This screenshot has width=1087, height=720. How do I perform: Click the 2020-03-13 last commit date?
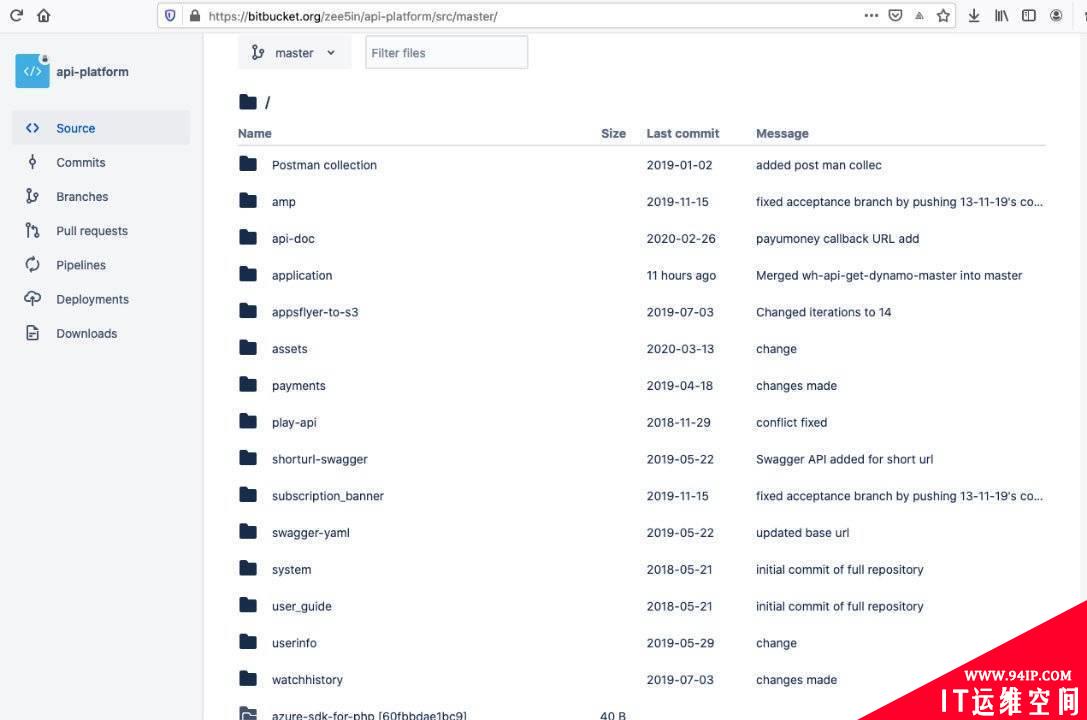point(680,349)
